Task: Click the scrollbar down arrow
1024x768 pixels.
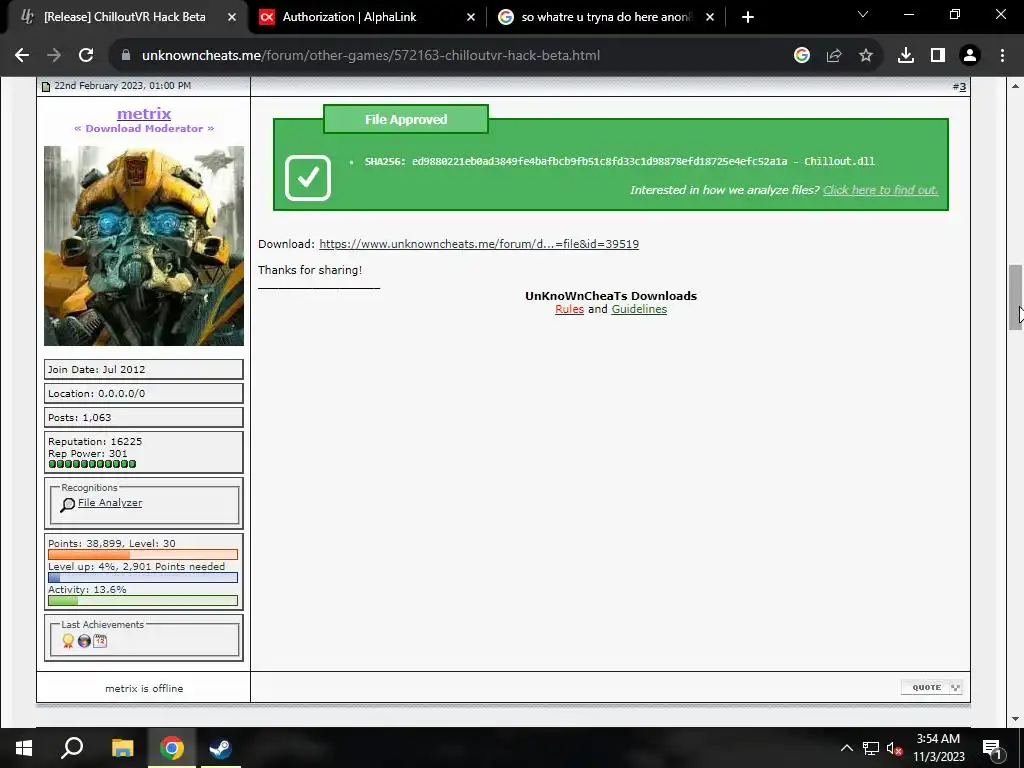Action: (x=1015, y=719)
